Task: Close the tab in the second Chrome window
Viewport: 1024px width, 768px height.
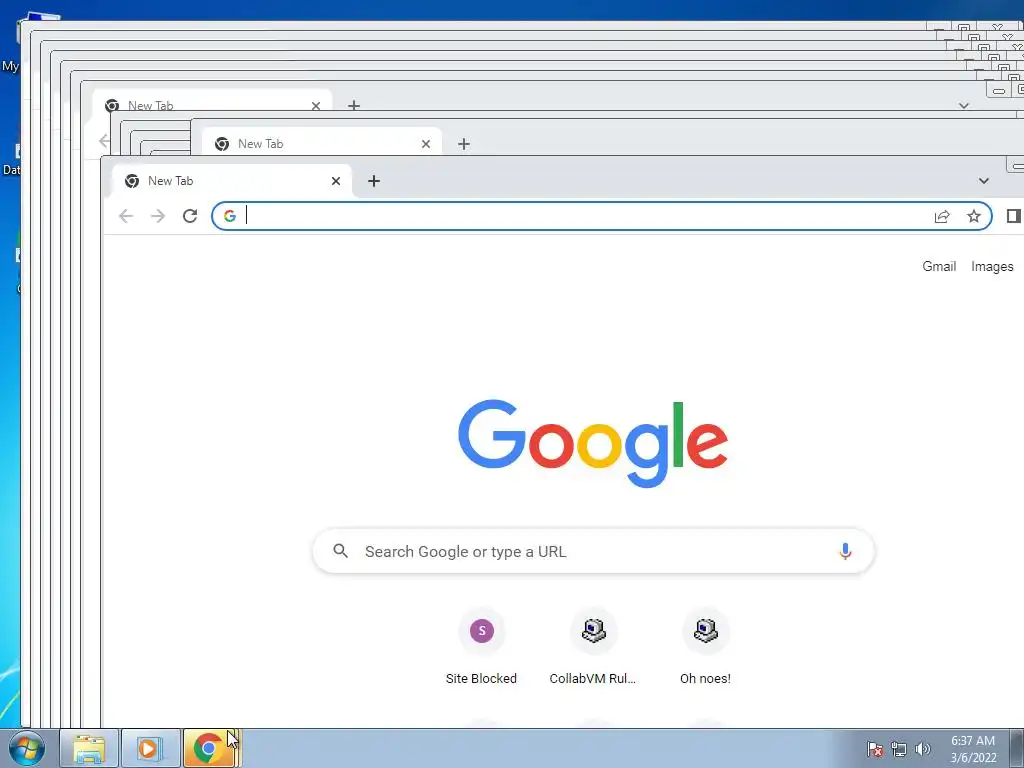Action: tap(426, 144)
